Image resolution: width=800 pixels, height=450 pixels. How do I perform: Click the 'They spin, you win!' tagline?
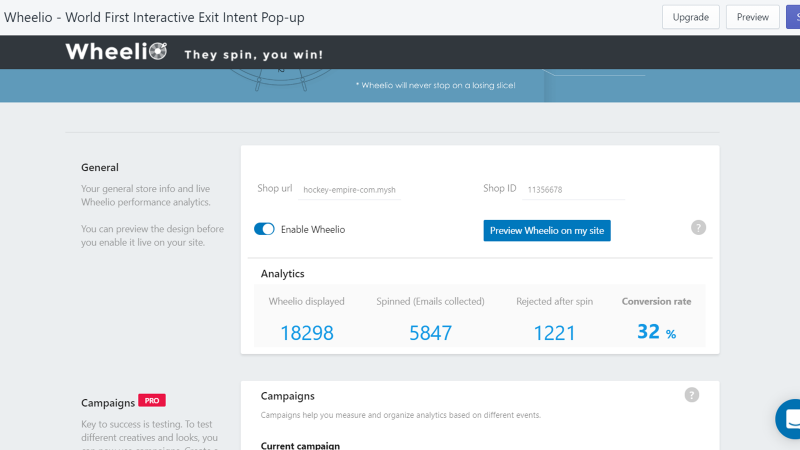click(254, 55)
